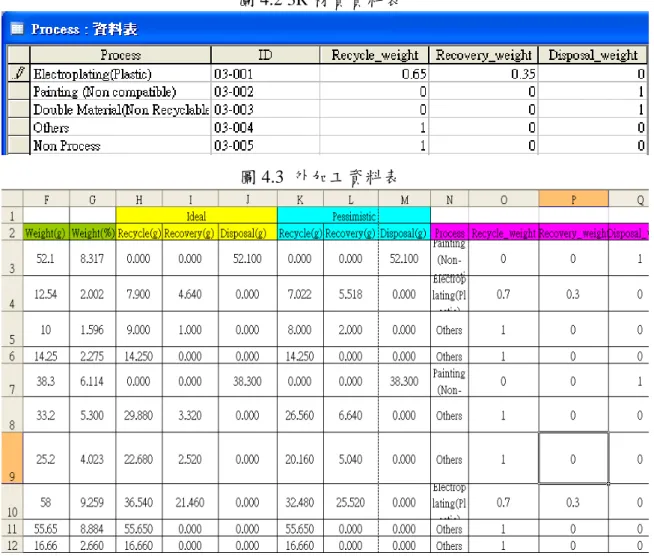This screenshot has width=654, height=556.
Task: Click the green Weight(g) header cell
Action: pos(46,232)
